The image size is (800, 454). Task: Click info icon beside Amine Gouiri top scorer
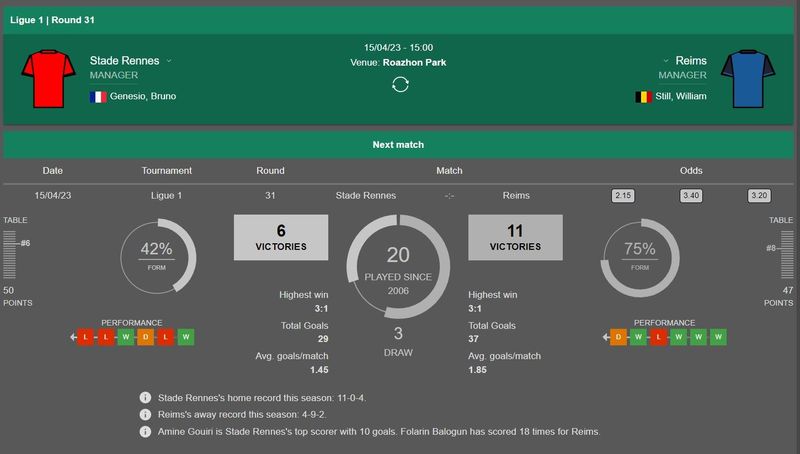coord(145,432)
